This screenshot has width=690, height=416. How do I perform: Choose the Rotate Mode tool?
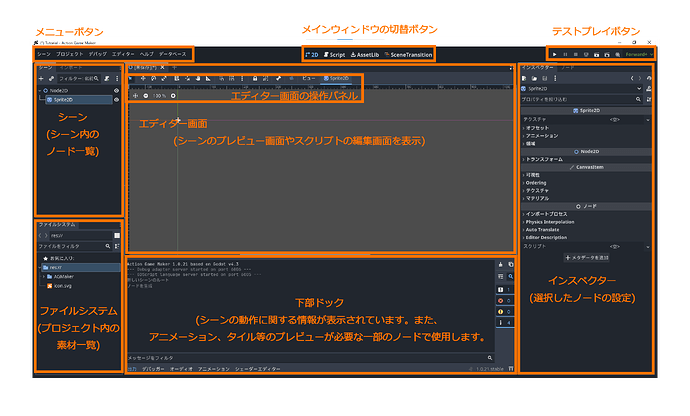154,78
